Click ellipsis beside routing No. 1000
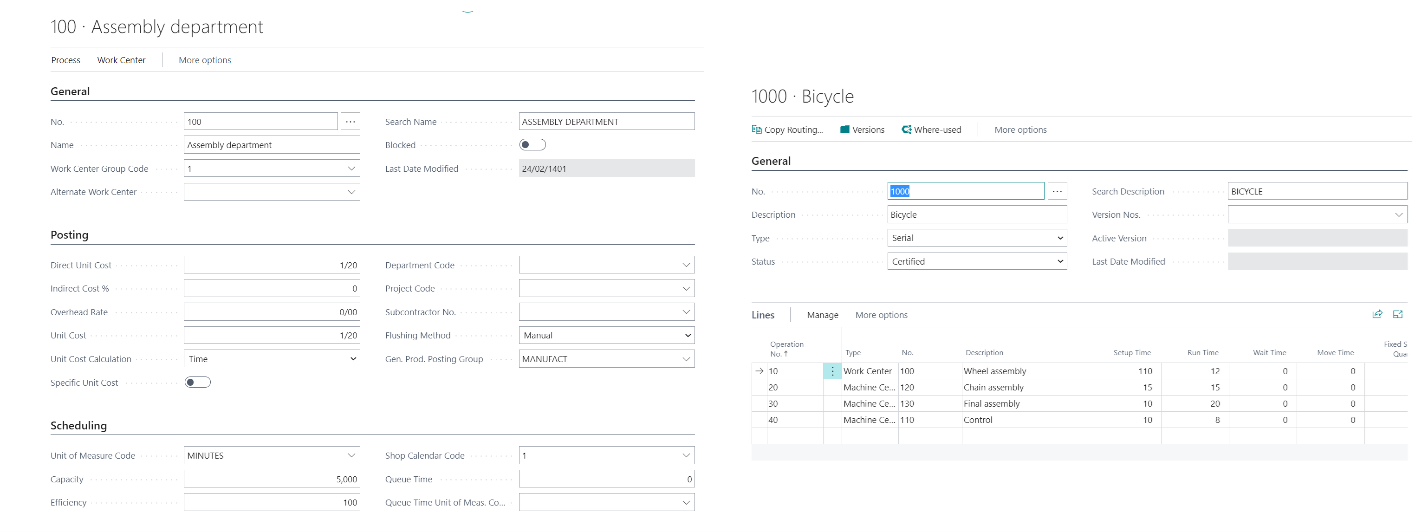The image size is (1428, 532). (x=1057, y=191)
